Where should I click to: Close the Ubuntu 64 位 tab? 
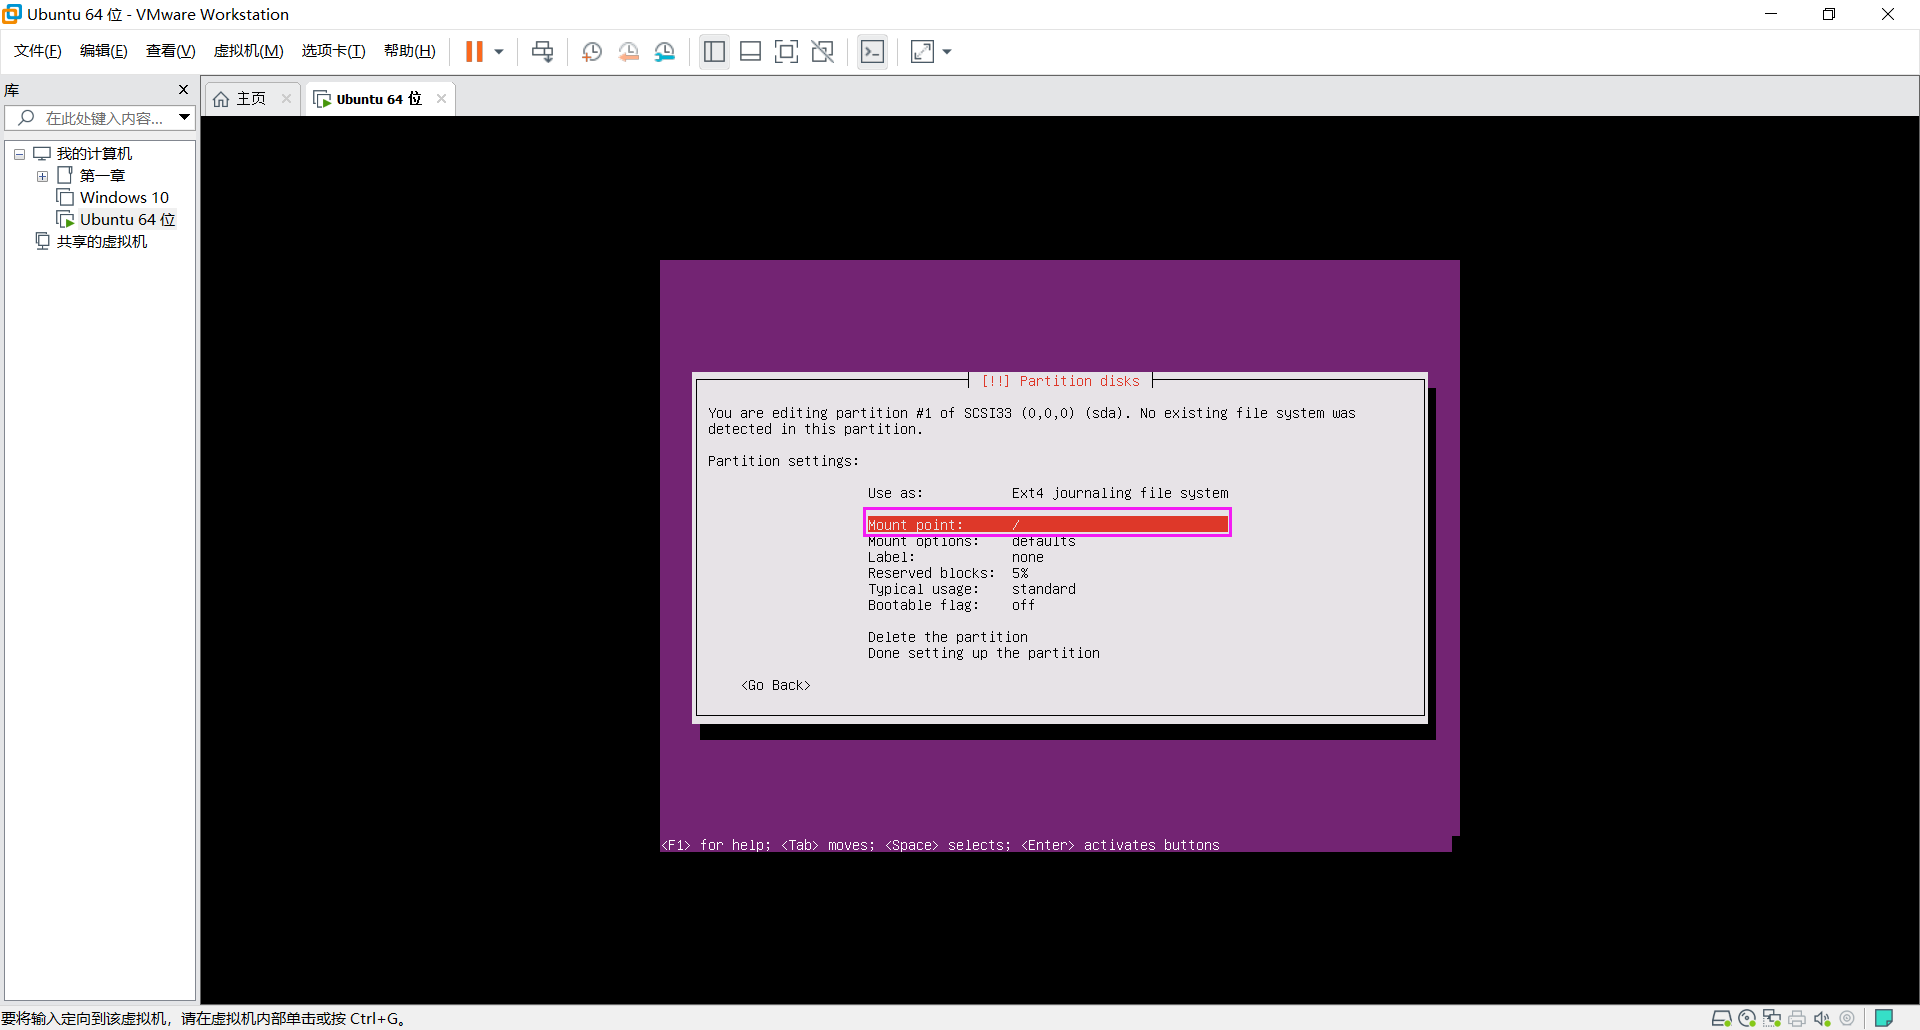point(441,98)
